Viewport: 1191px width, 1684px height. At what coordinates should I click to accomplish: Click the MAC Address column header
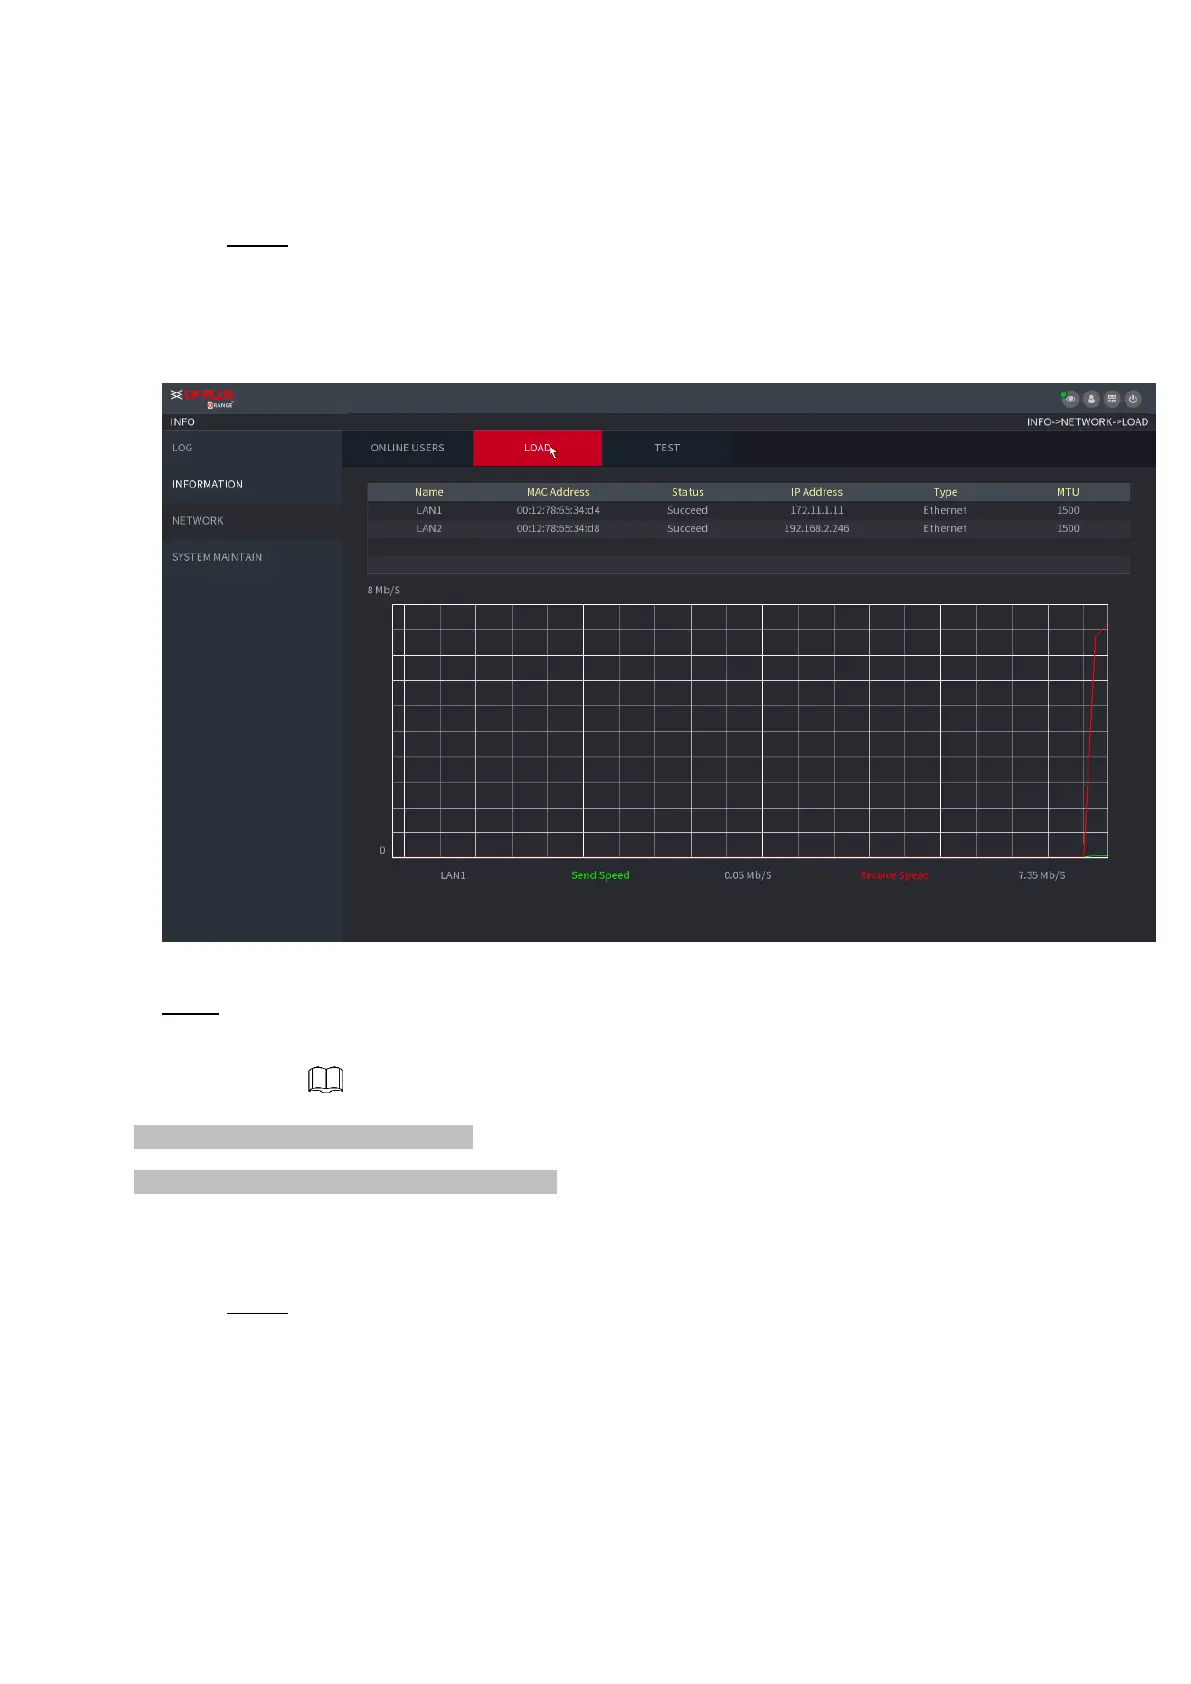point(558,492)
